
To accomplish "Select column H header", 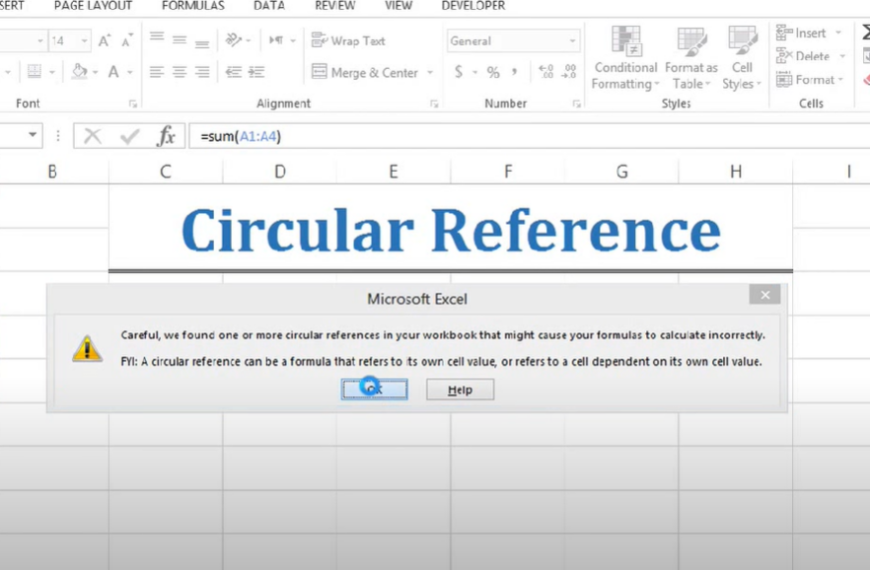I will pyautogui.click(x=736, y=171).
